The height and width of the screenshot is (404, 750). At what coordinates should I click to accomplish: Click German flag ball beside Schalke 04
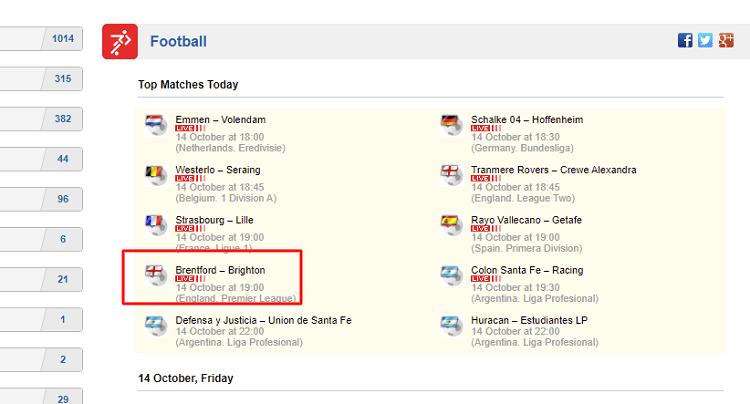click(x=452, y=125)
